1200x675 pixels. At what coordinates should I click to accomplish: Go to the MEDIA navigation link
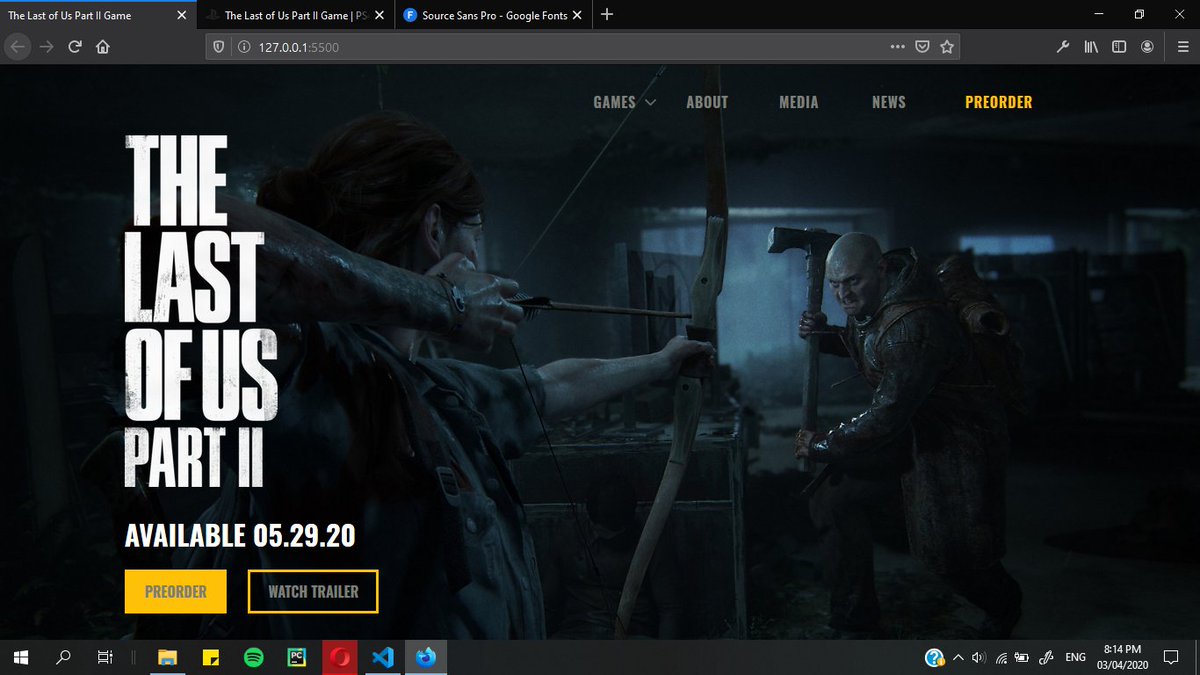tap(799, 102)
